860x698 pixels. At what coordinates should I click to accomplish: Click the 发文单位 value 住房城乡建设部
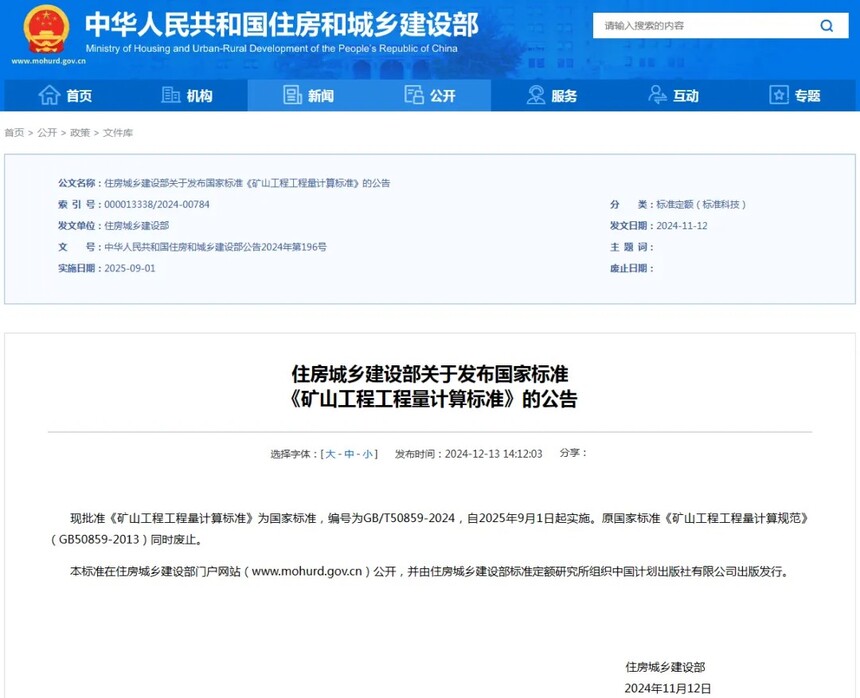pos(137,226)
